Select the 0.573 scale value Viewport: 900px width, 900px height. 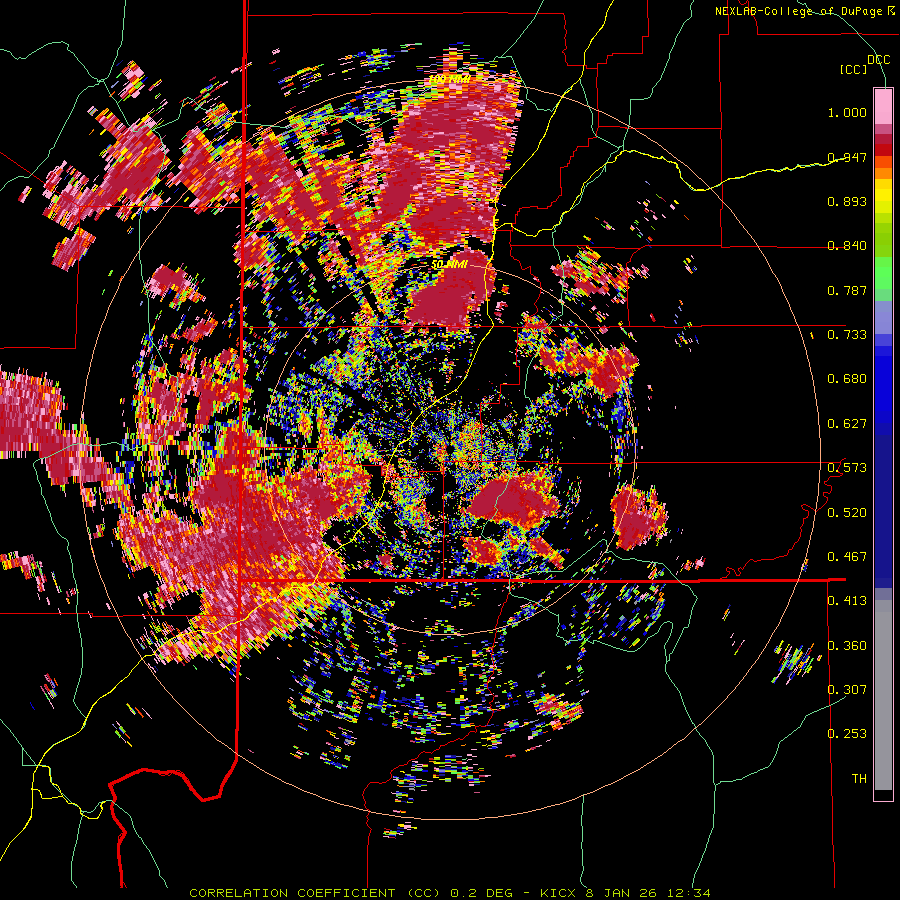[847, 468]
